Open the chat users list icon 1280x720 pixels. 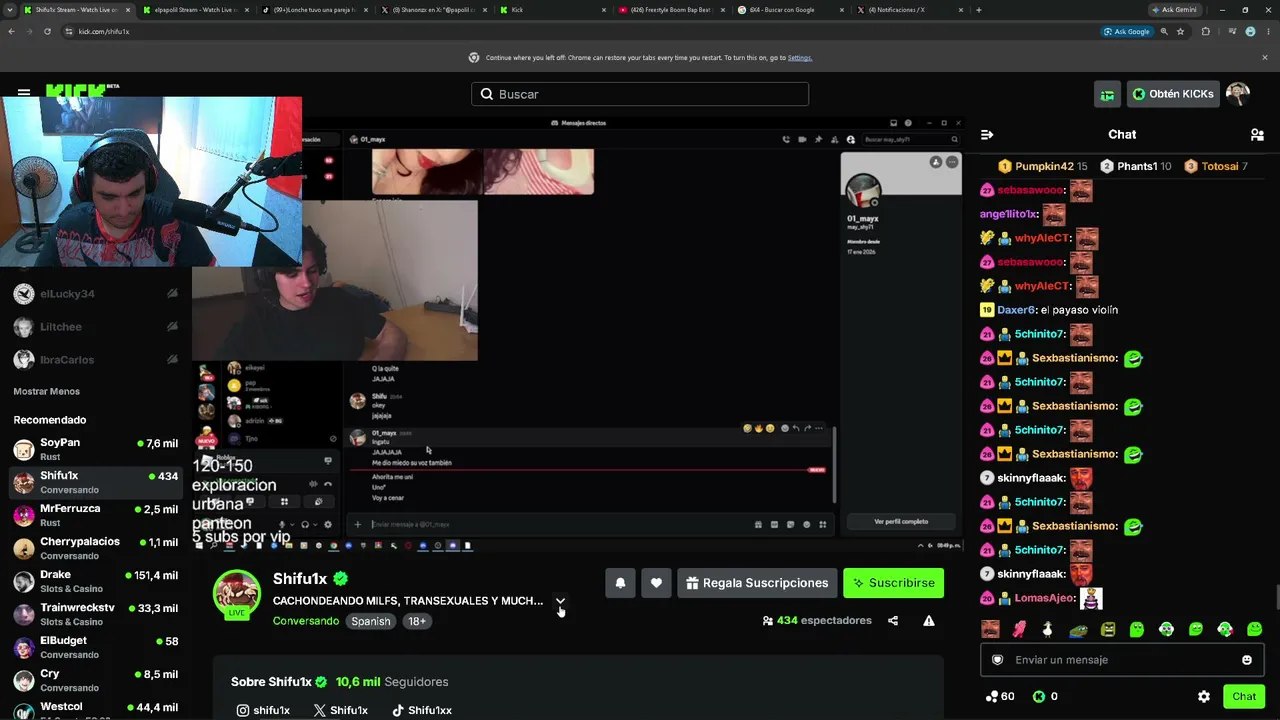click(1257, 134)
